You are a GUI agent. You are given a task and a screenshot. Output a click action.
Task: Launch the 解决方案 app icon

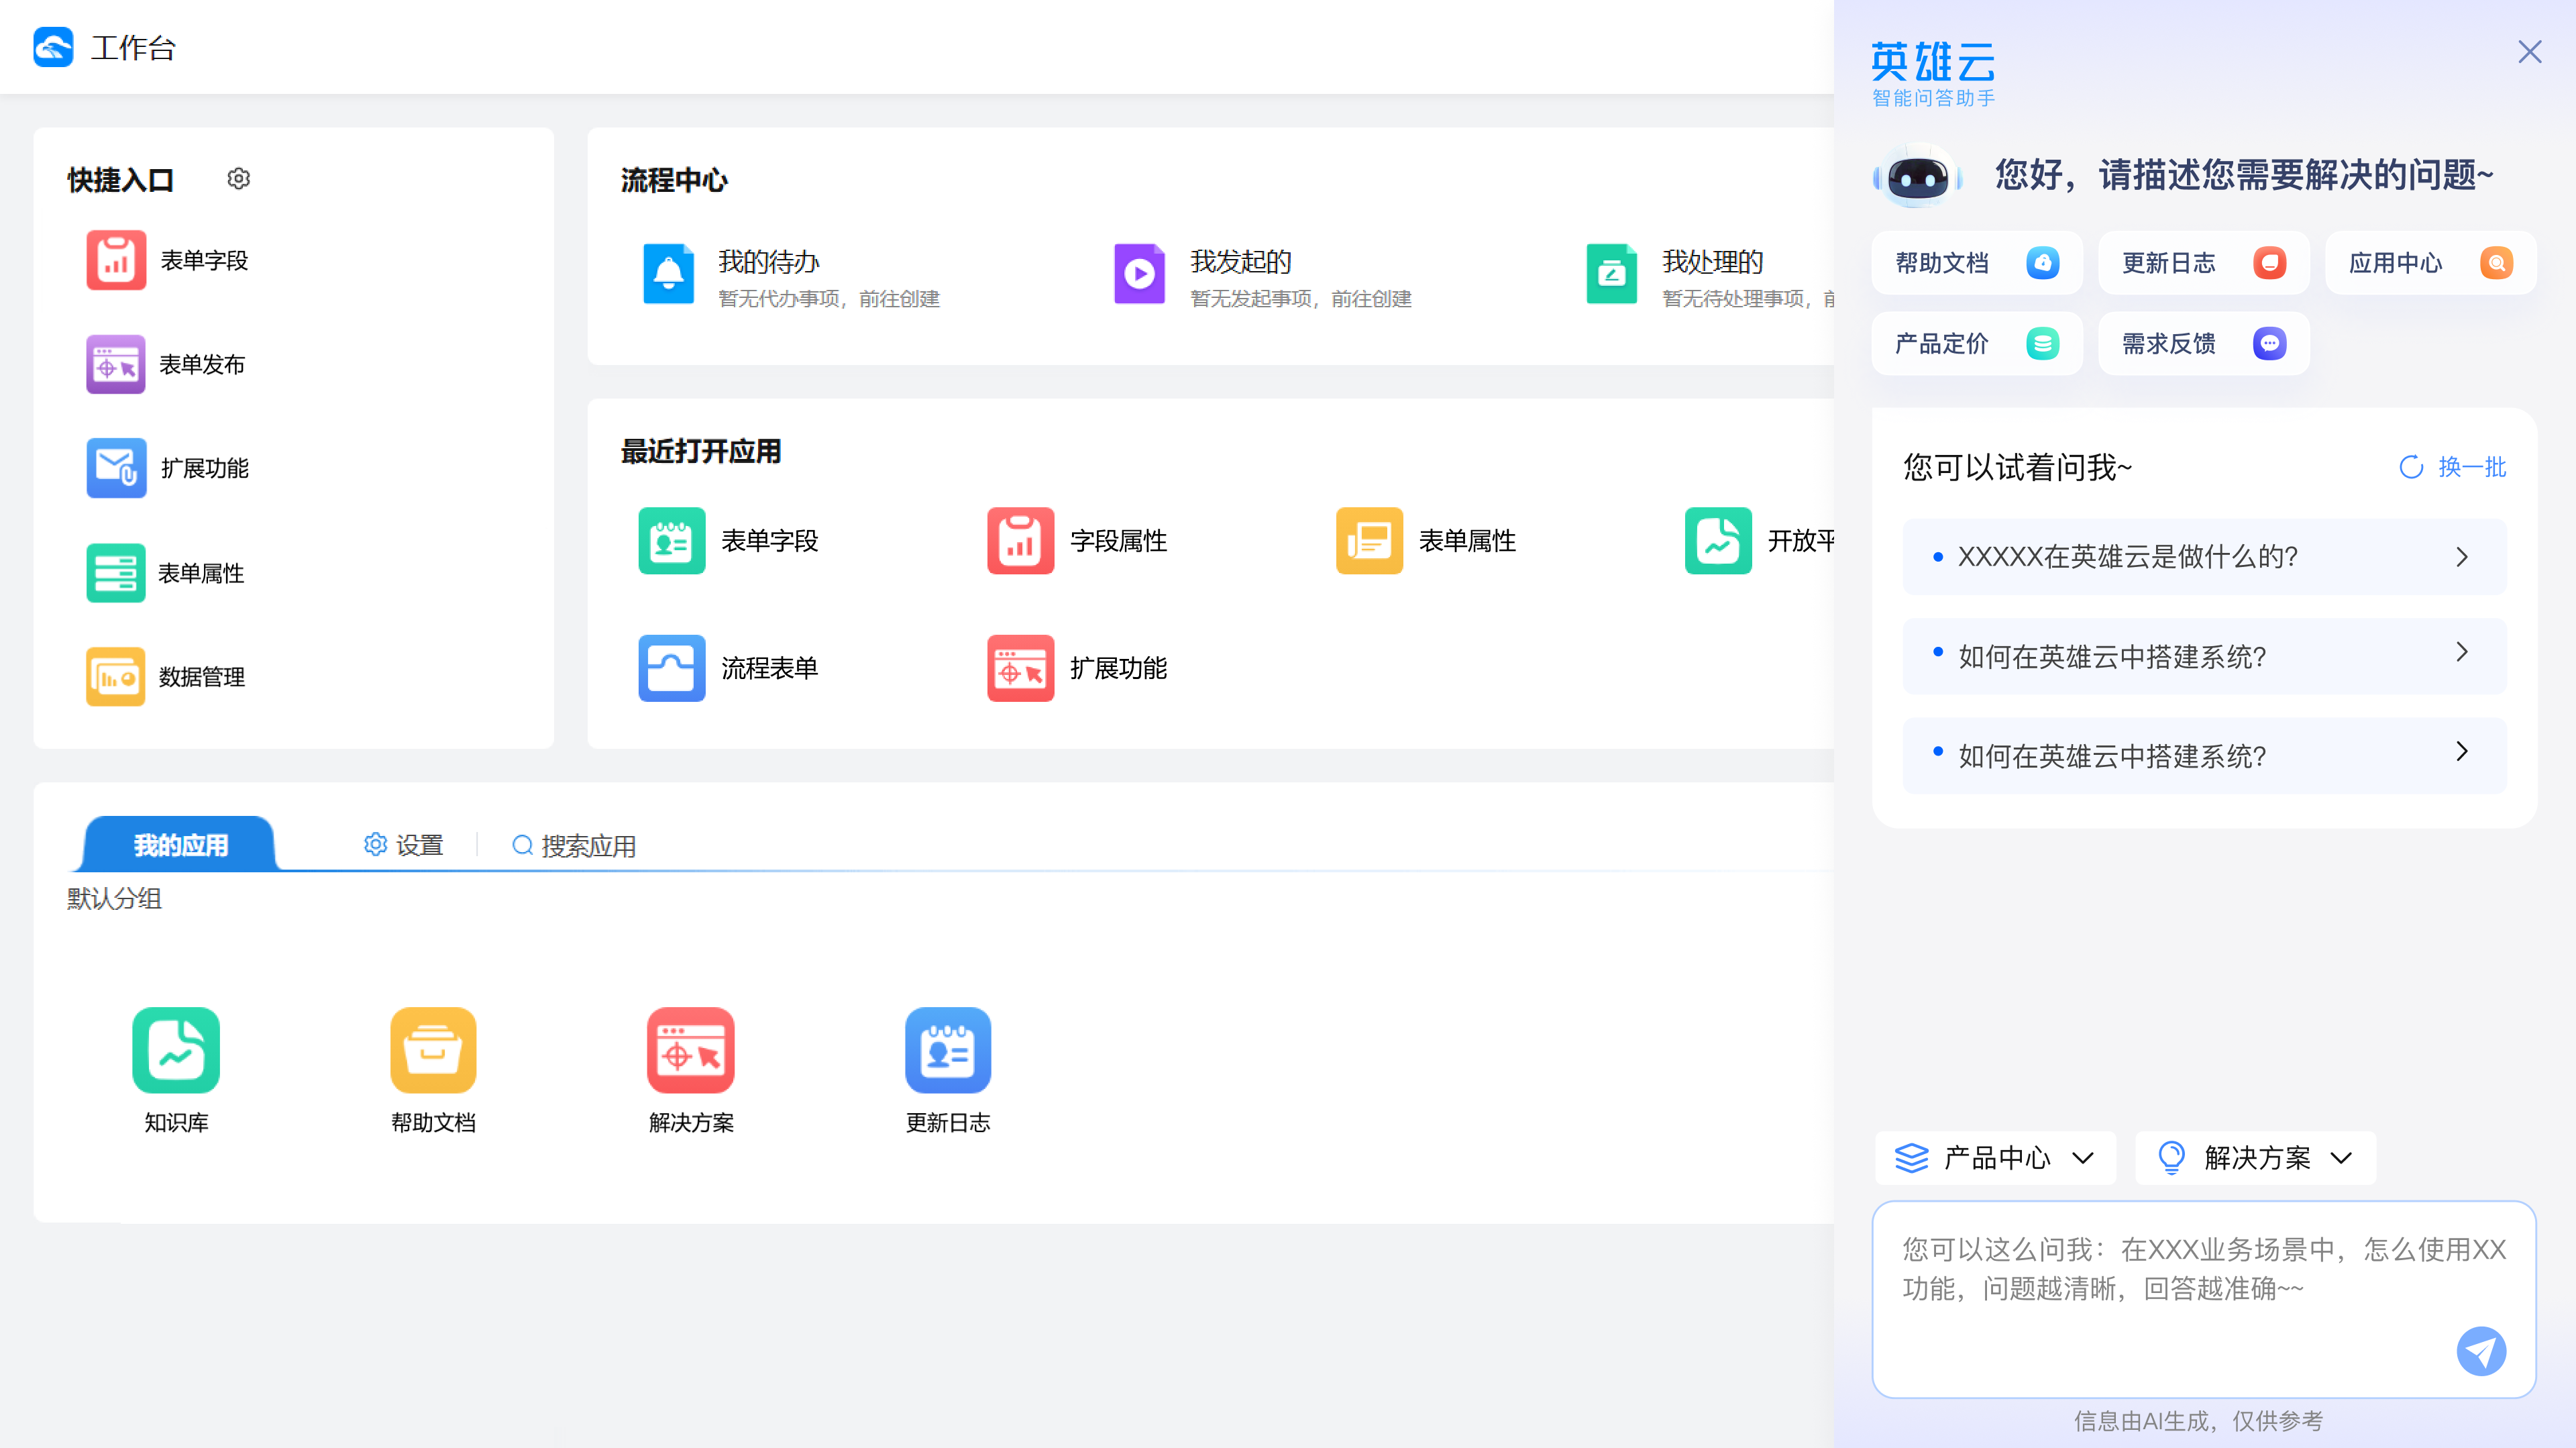pyautogui.click(x=691, y=1050)
